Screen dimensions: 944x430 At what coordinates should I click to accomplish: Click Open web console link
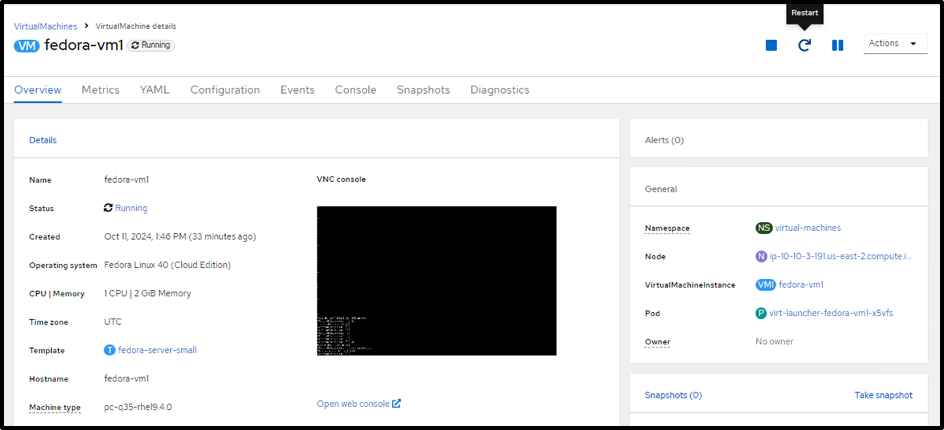[353, 404]
